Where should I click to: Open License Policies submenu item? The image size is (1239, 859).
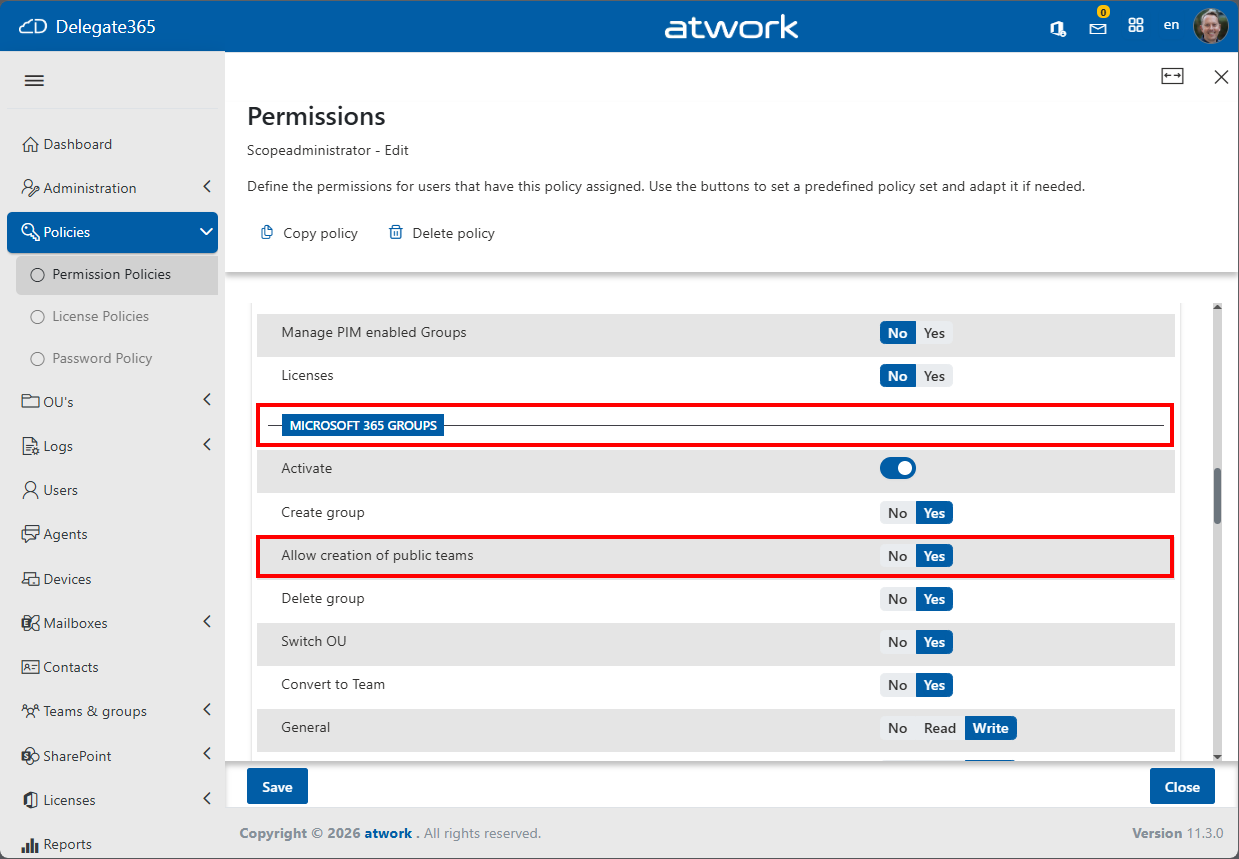click(117, 316)
